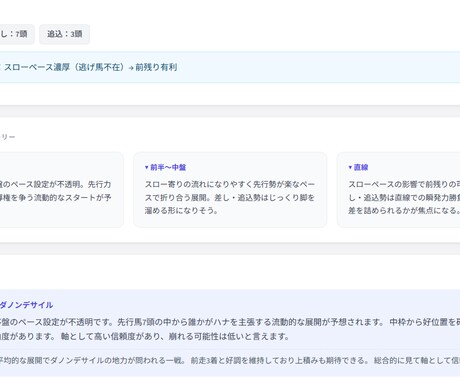Screen dimensions: 460x380
Task: Toggle the triangle beside 直線
Action: (x=350, y=167)
